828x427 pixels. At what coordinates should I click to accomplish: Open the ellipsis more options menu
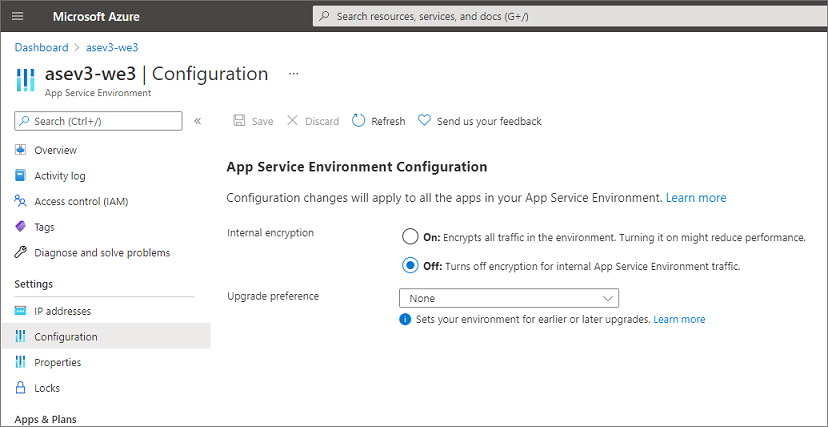(x=293, y=74)
